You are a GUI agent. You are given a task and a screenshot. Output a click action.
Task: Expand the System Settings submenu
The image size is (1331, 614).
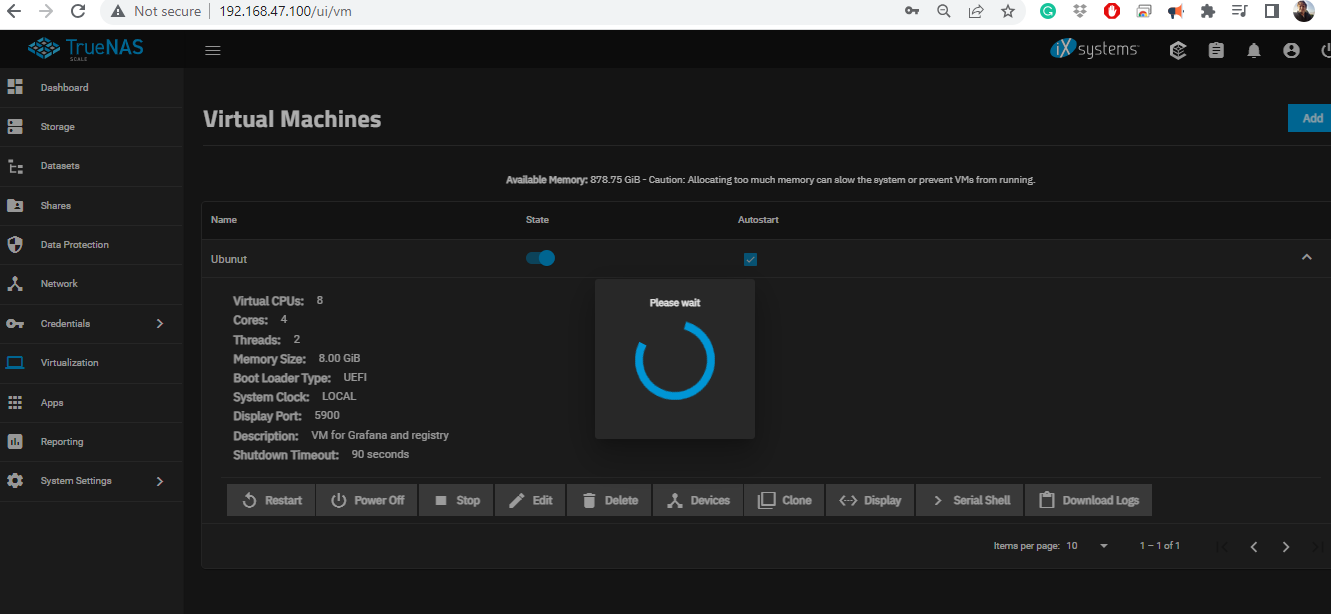[x=159, y=481]
